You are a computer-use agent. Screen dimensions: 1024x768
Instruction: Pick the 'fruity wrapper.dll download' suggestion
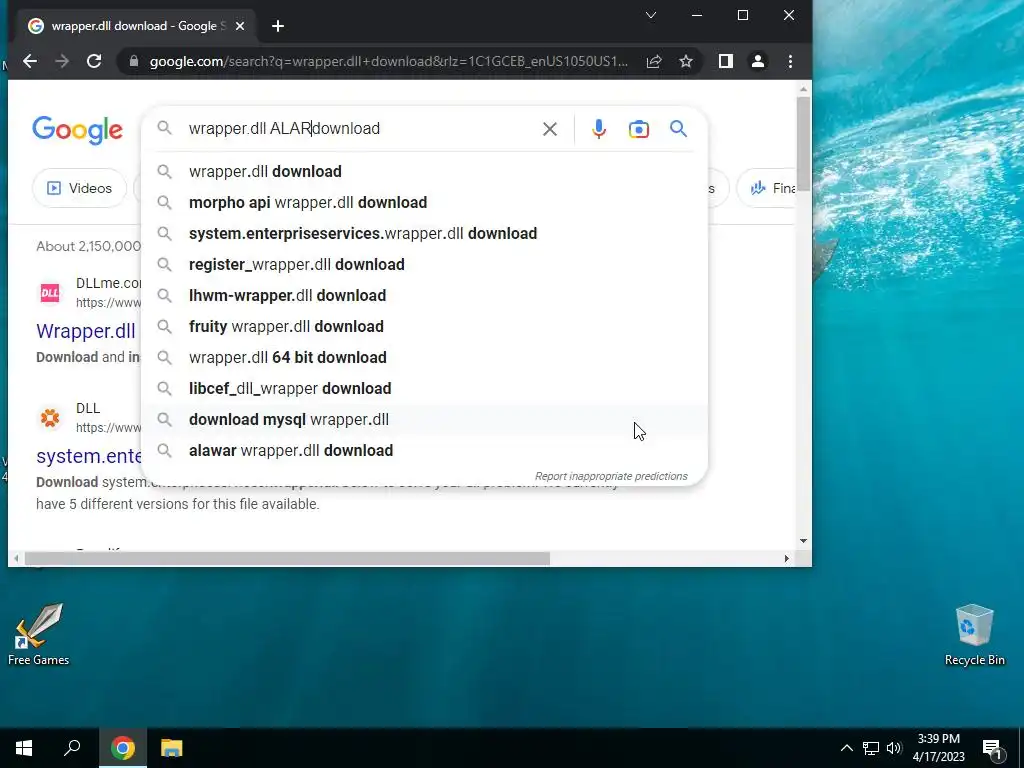tap(424, 327)
